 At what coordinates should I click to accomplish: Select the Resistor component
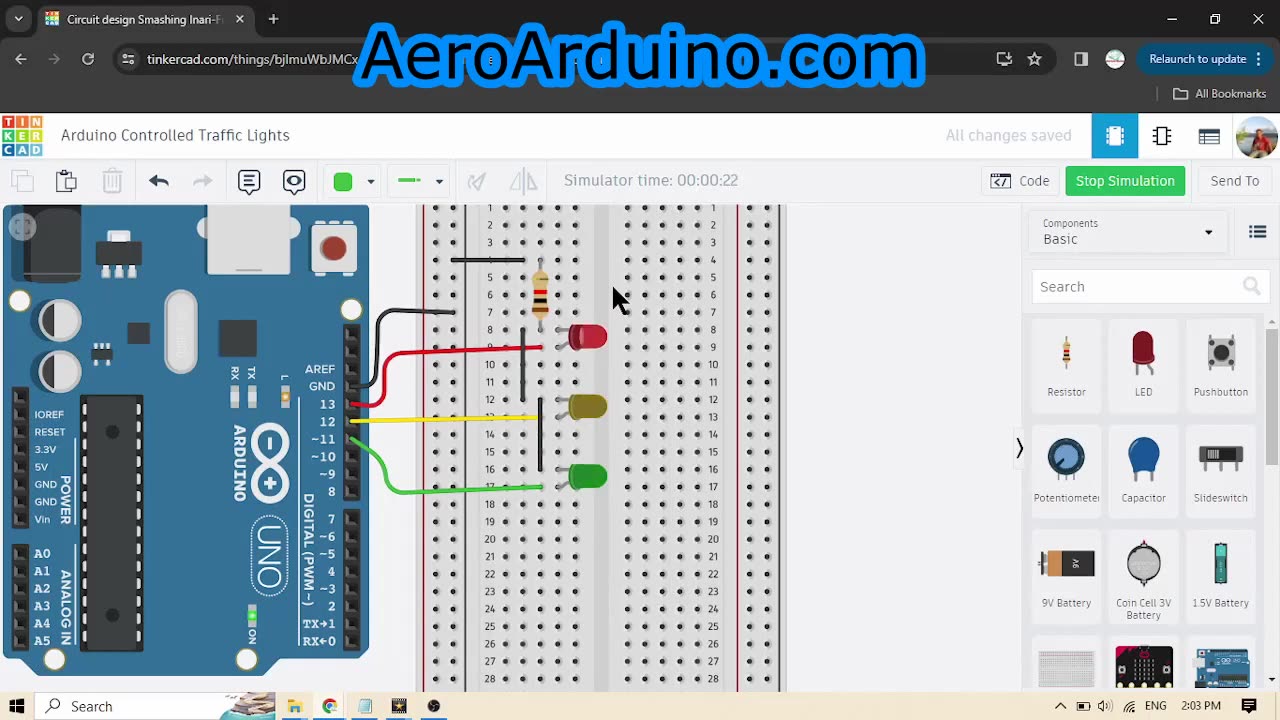click(x=1066, y=365)
